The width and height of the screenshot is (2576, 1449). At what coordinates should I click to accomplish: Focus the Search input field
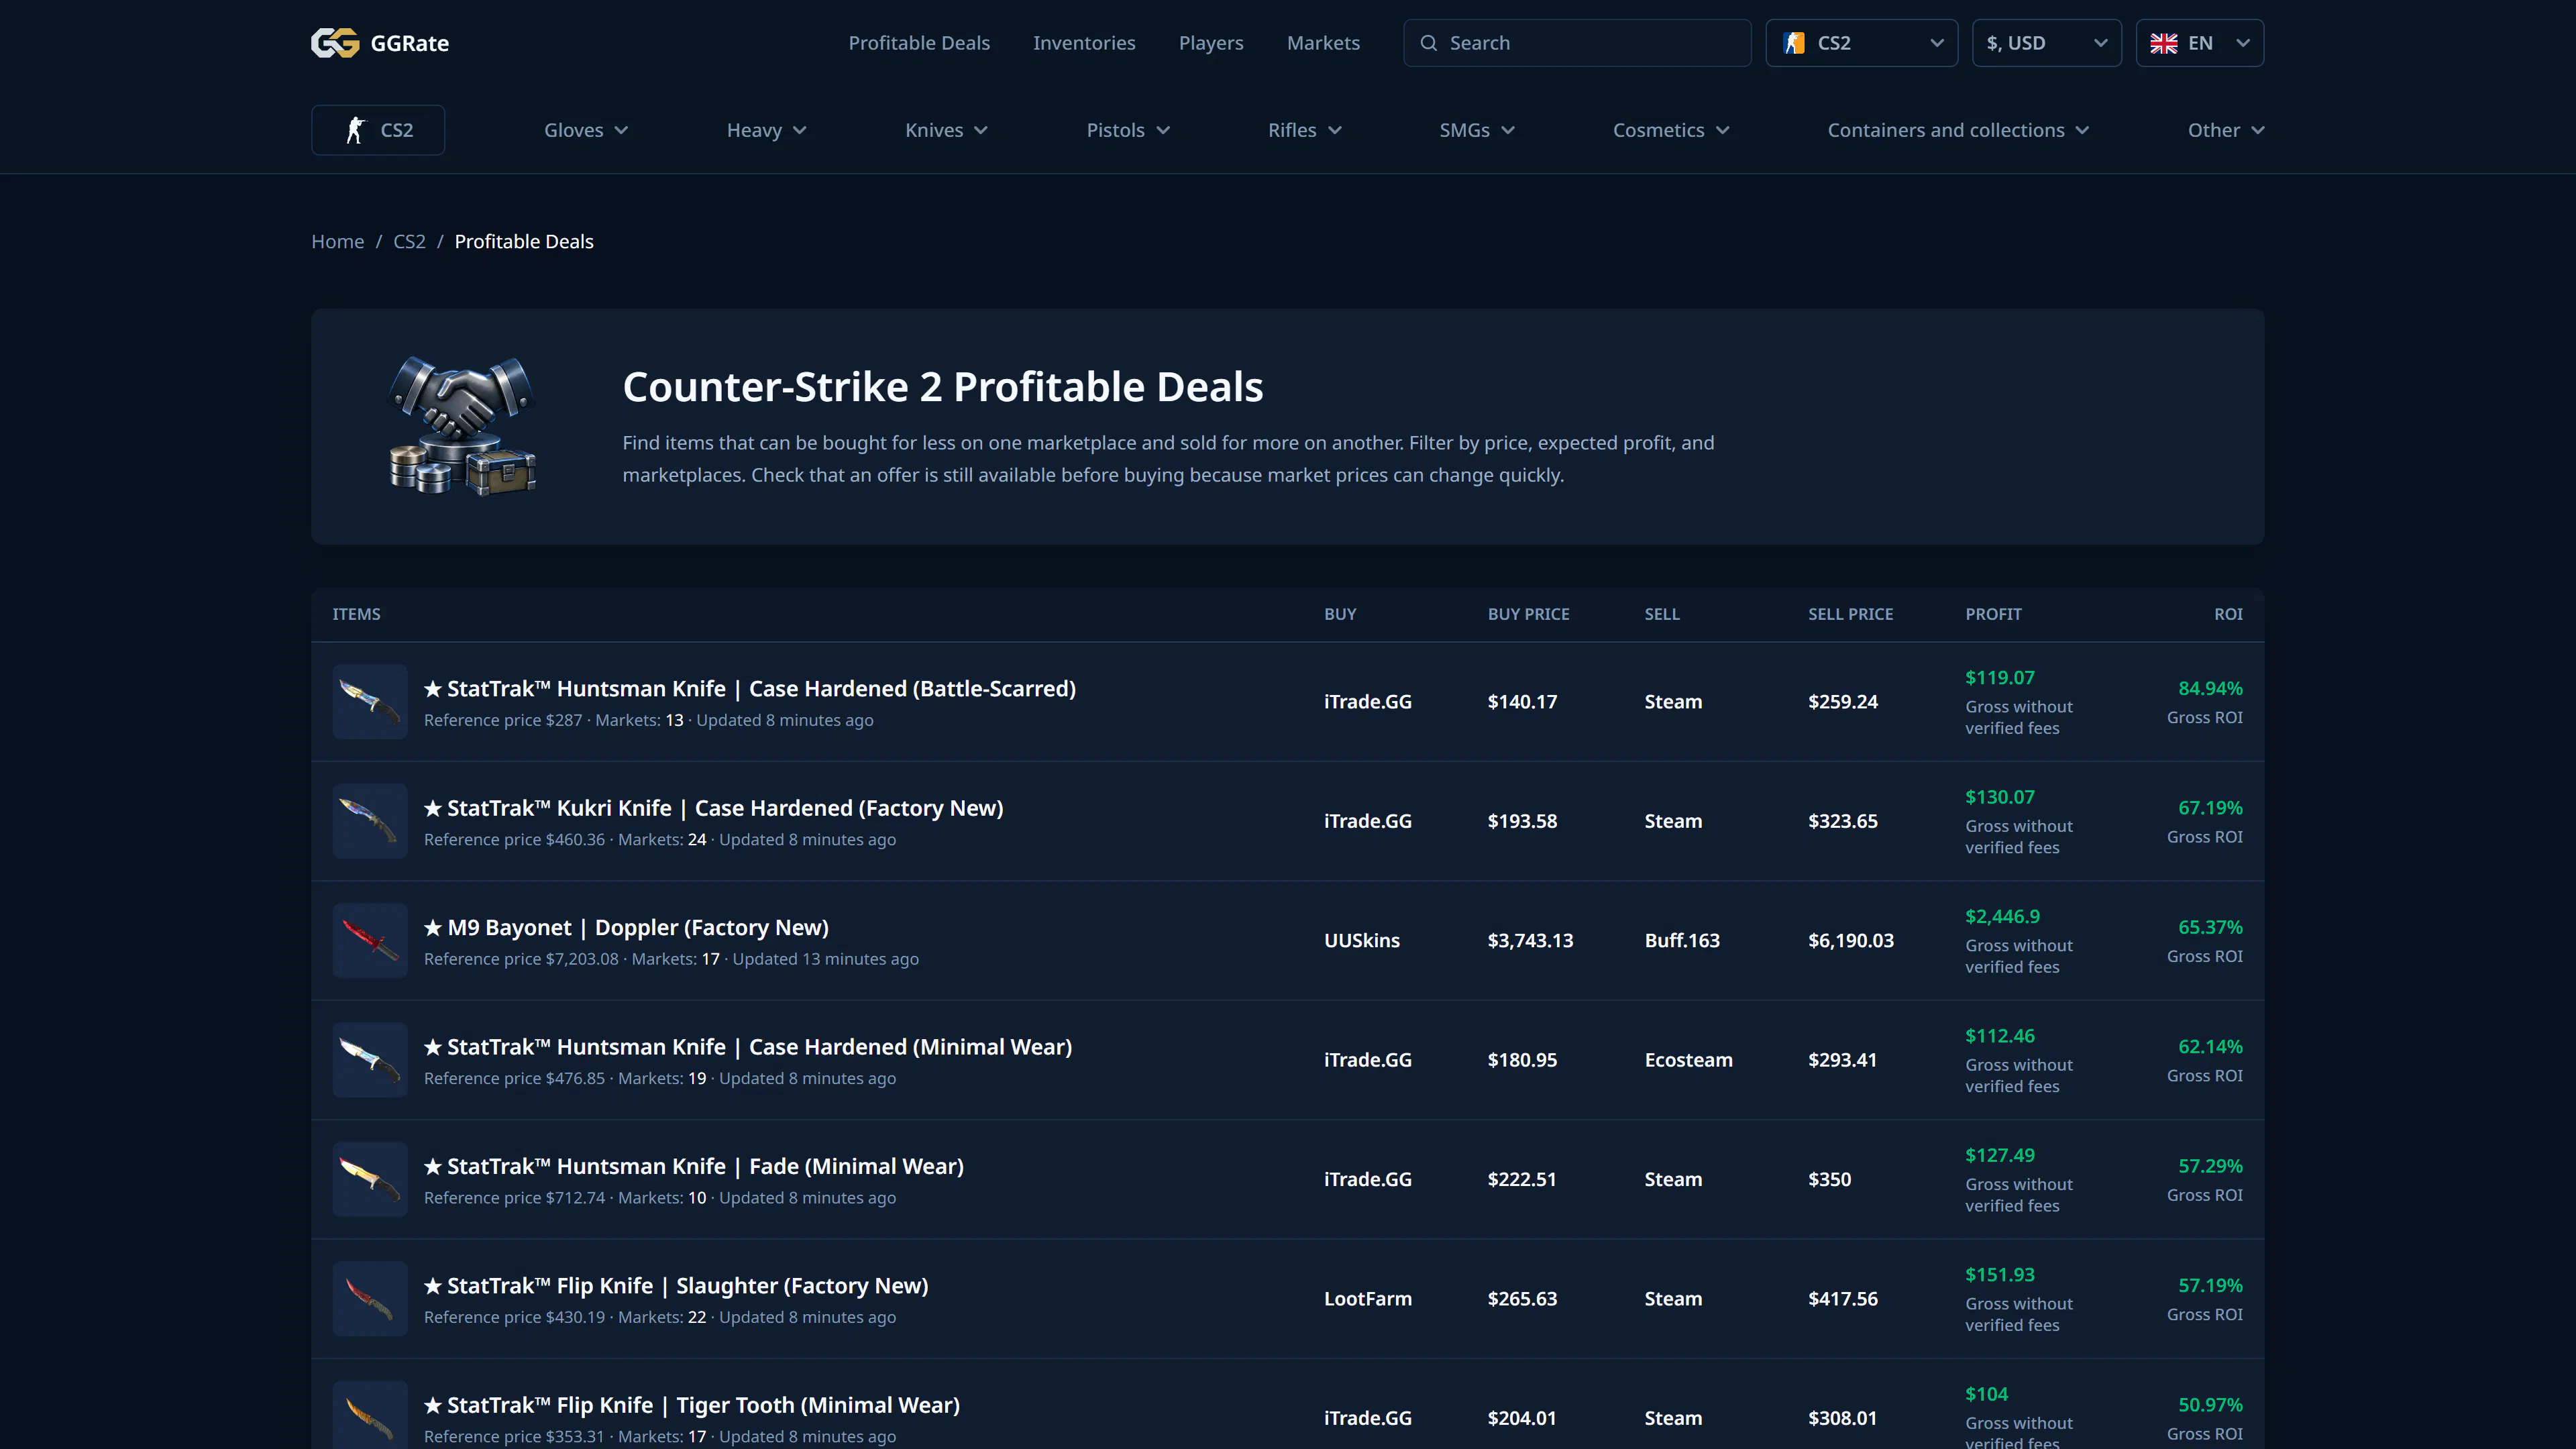coord(1577,43)
